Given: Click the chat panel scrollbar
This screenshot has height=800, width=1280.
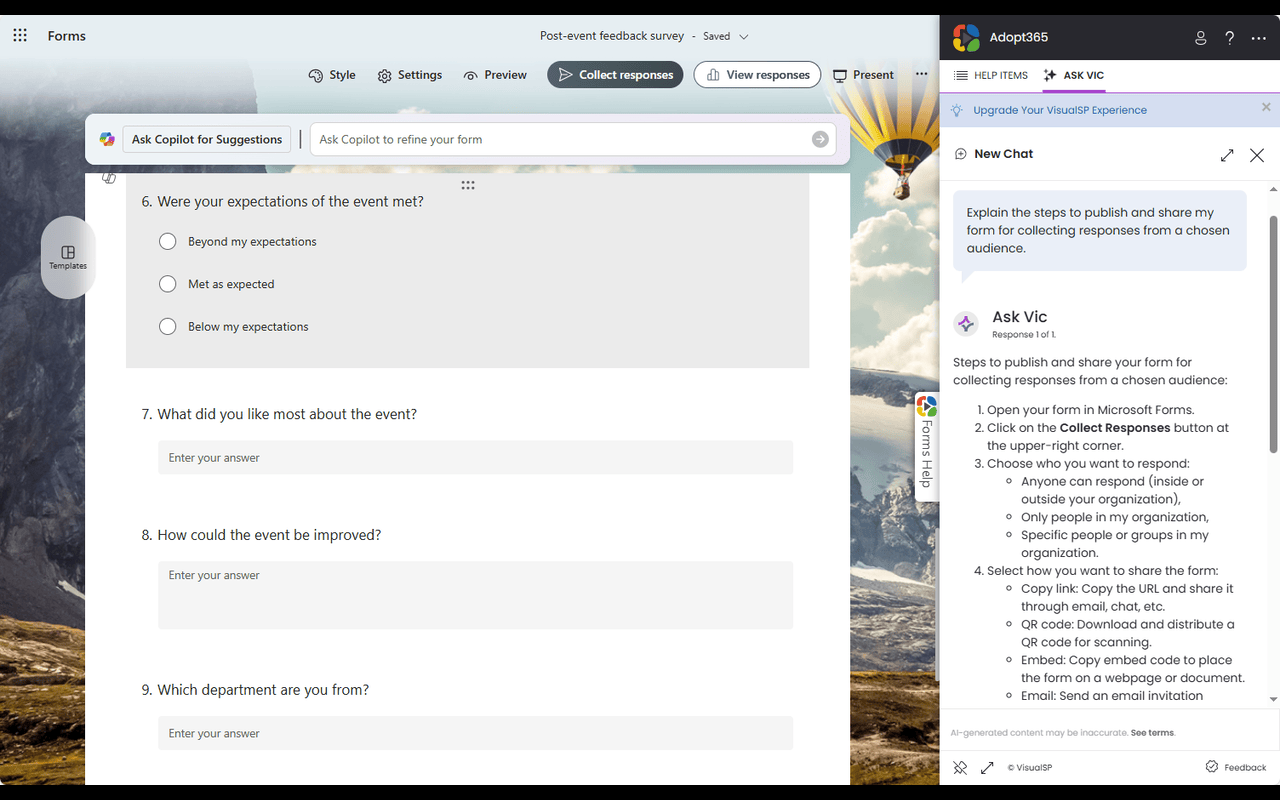Looking at the screenshot, I should click(1273, 333).
